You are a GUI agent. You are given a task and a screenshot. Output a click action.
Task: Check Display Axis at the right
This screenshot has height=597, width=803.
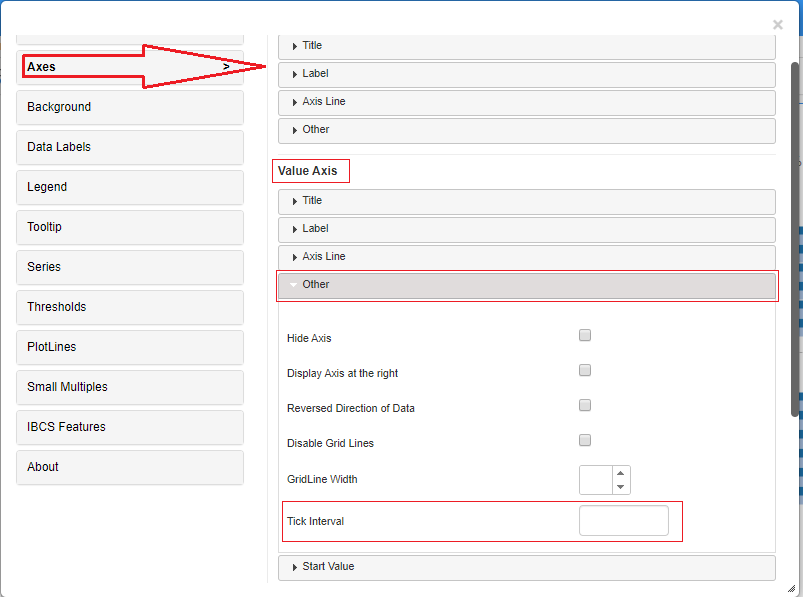[x=585, y=371]
